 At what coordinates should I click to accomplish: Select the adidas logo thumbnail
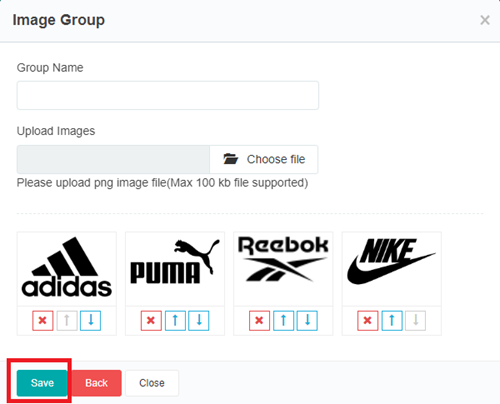pos(67,269)
